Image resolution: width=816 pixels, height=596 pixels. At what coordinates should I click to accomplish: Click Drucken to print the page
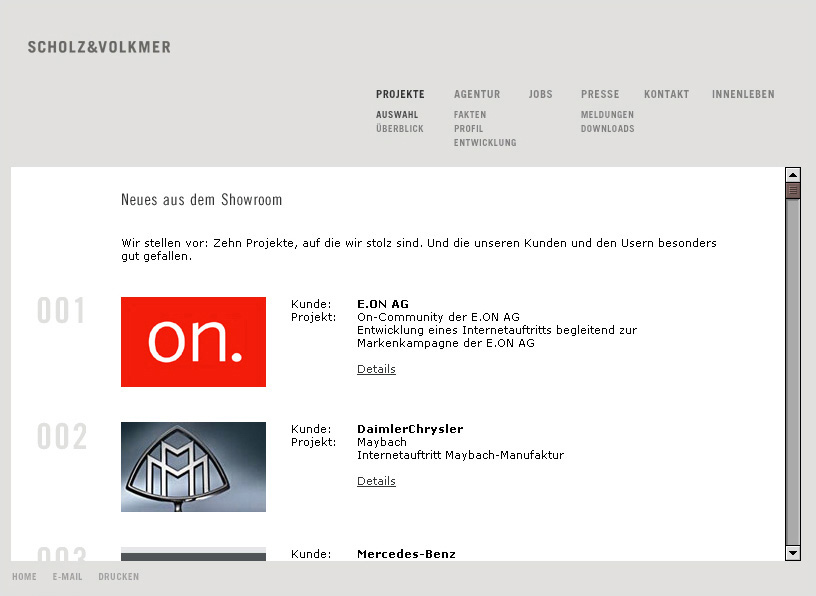(x=119, y=577)
